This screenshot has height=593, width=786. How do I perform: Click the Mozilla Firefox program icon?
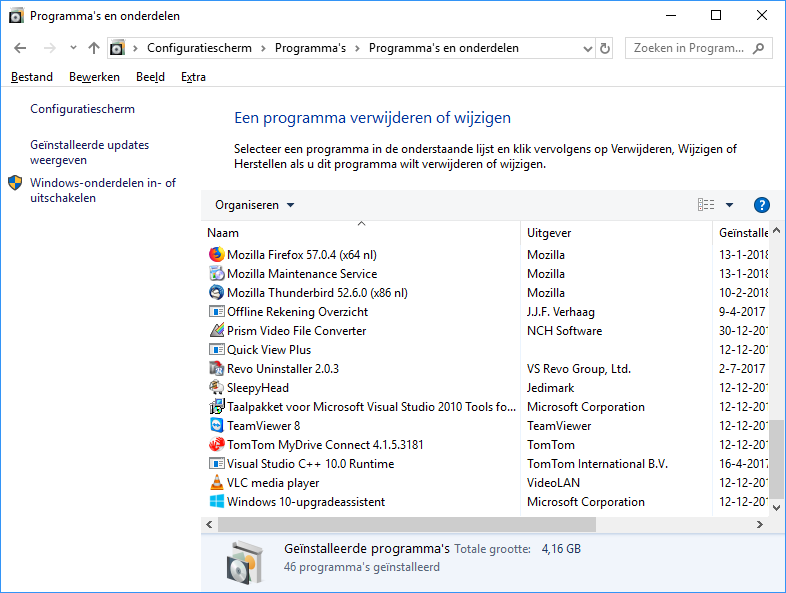tap(217, 254)
